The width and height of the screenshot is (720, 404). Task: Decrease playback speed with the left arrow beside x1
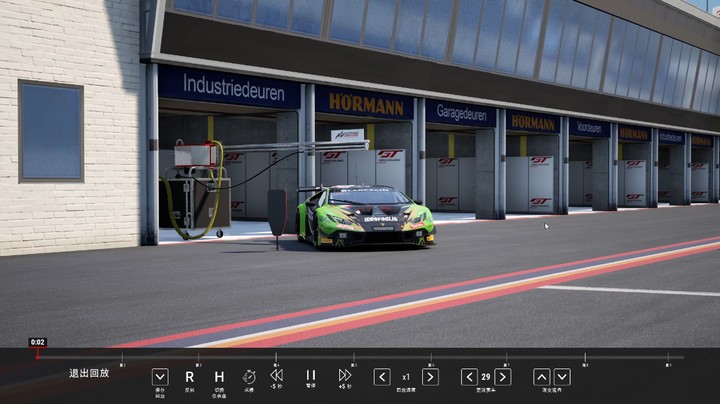tap(382, 377)
